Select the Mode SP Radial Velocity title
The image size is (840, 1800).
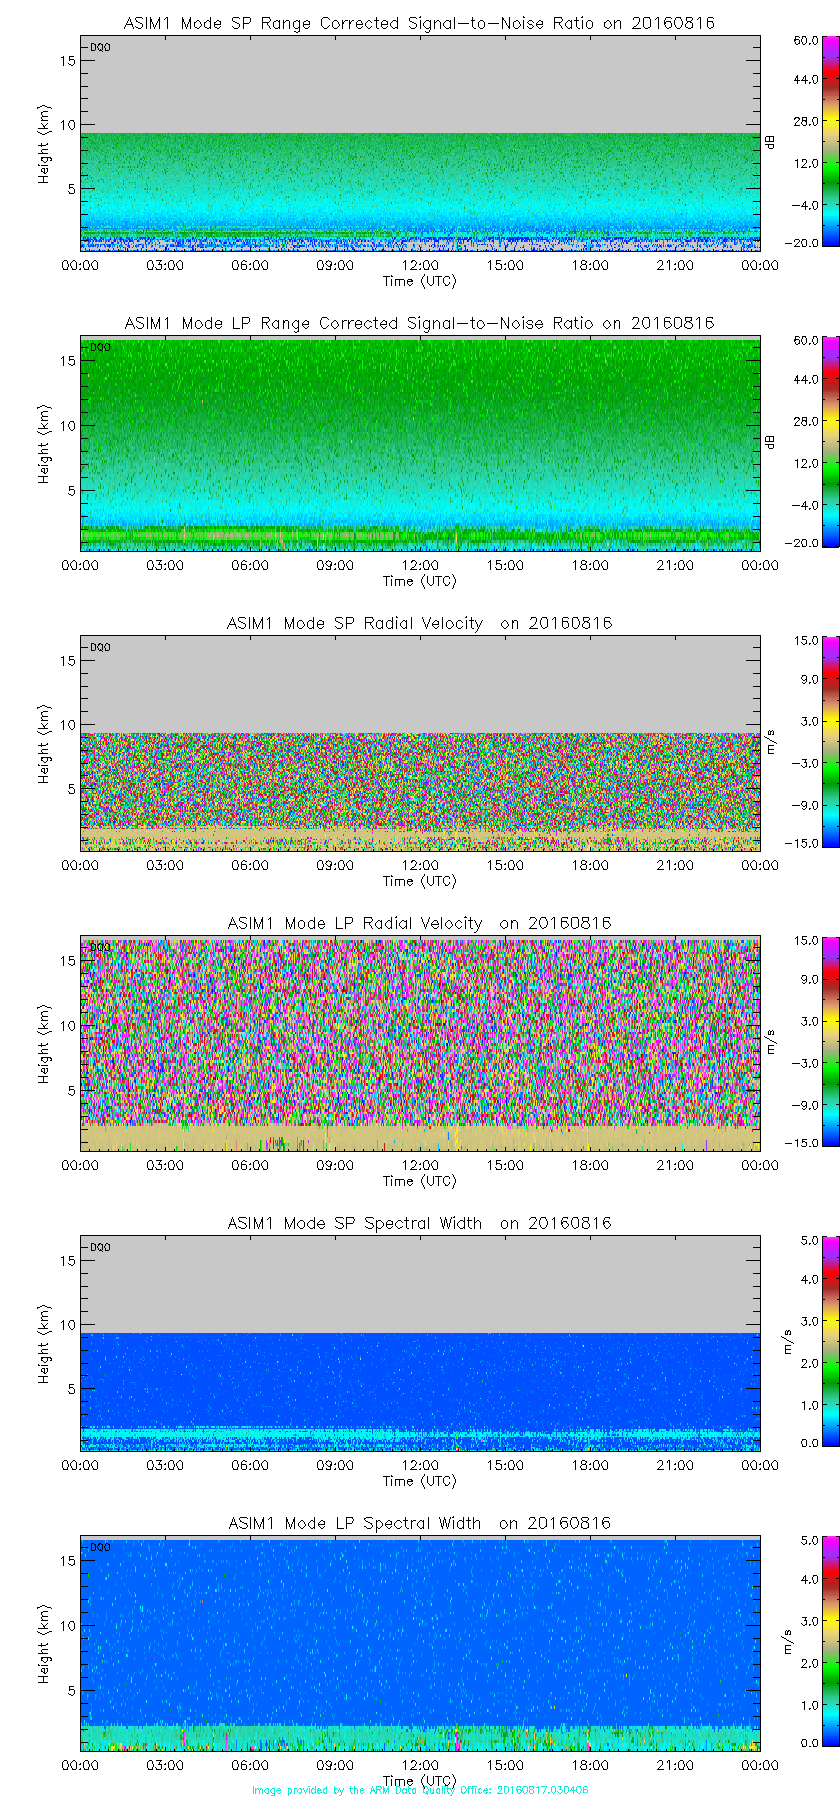[x=419, y=623]
